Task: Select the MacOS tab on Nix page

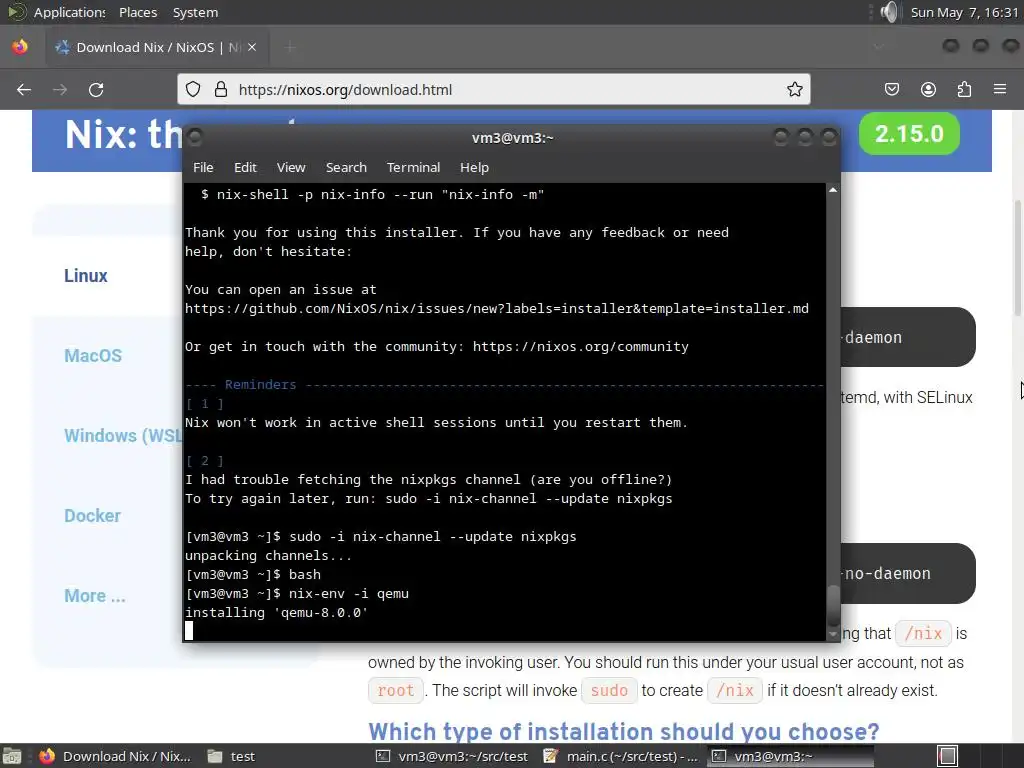Action: 93,356
